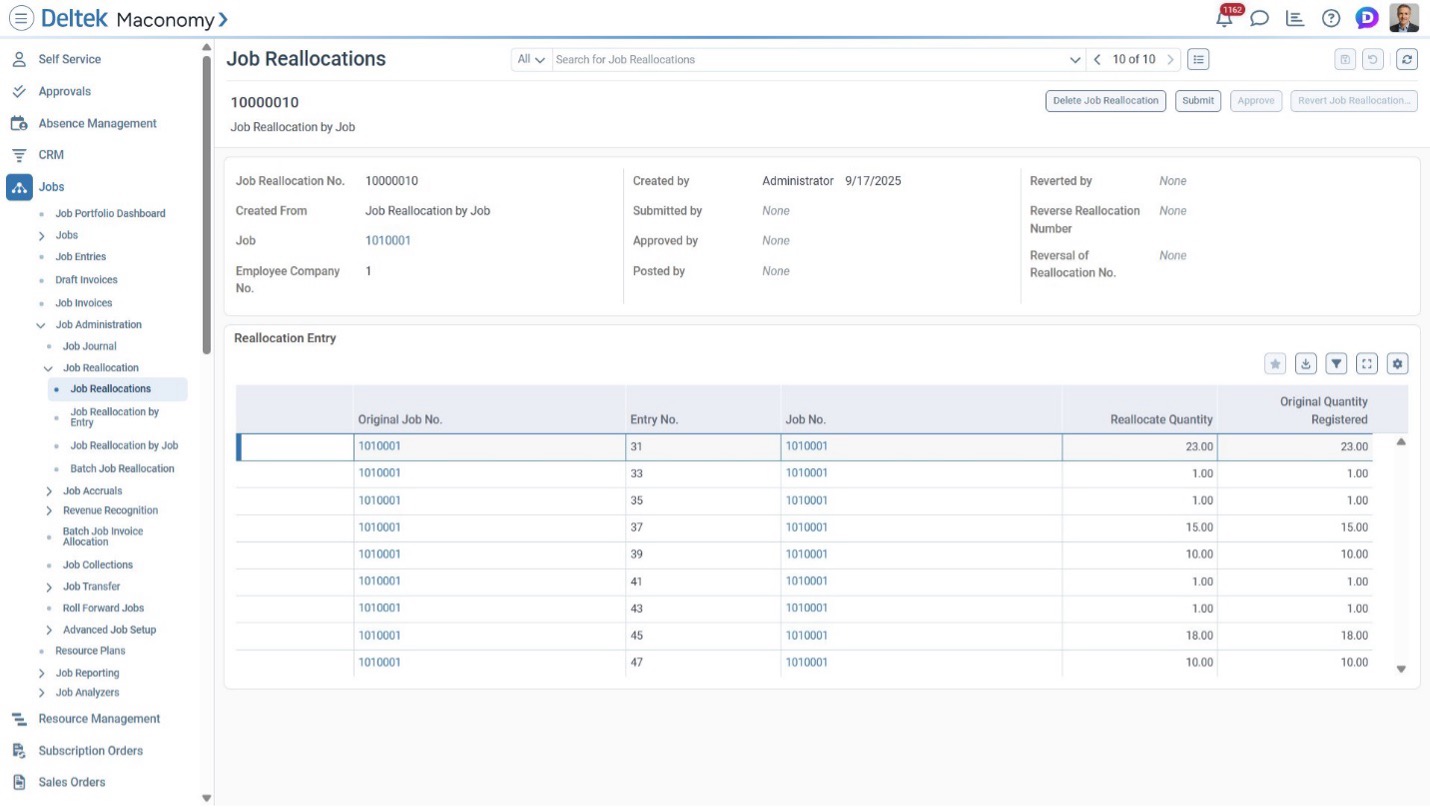
Task: Click the refresh icon in header
Action: click(x=1406, y=60)
